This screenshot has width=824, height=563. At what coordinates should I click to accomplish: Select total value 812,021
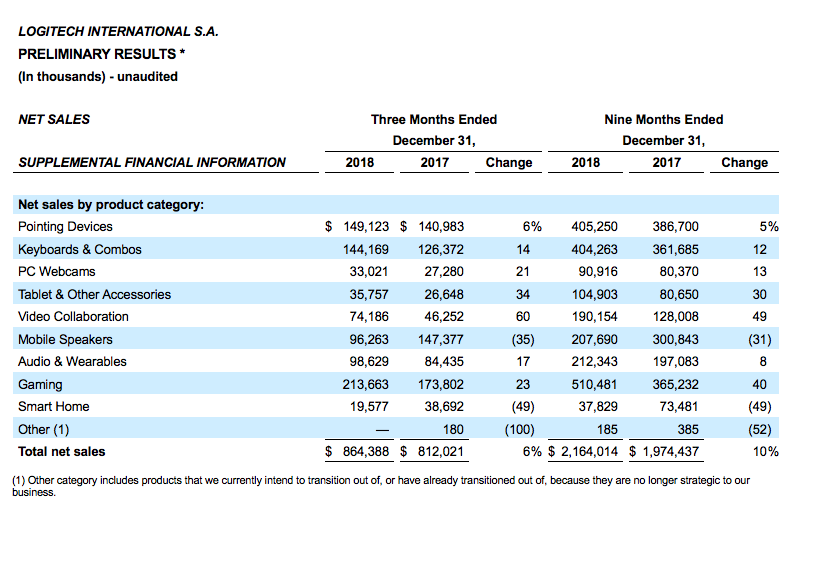pos(441,452)
